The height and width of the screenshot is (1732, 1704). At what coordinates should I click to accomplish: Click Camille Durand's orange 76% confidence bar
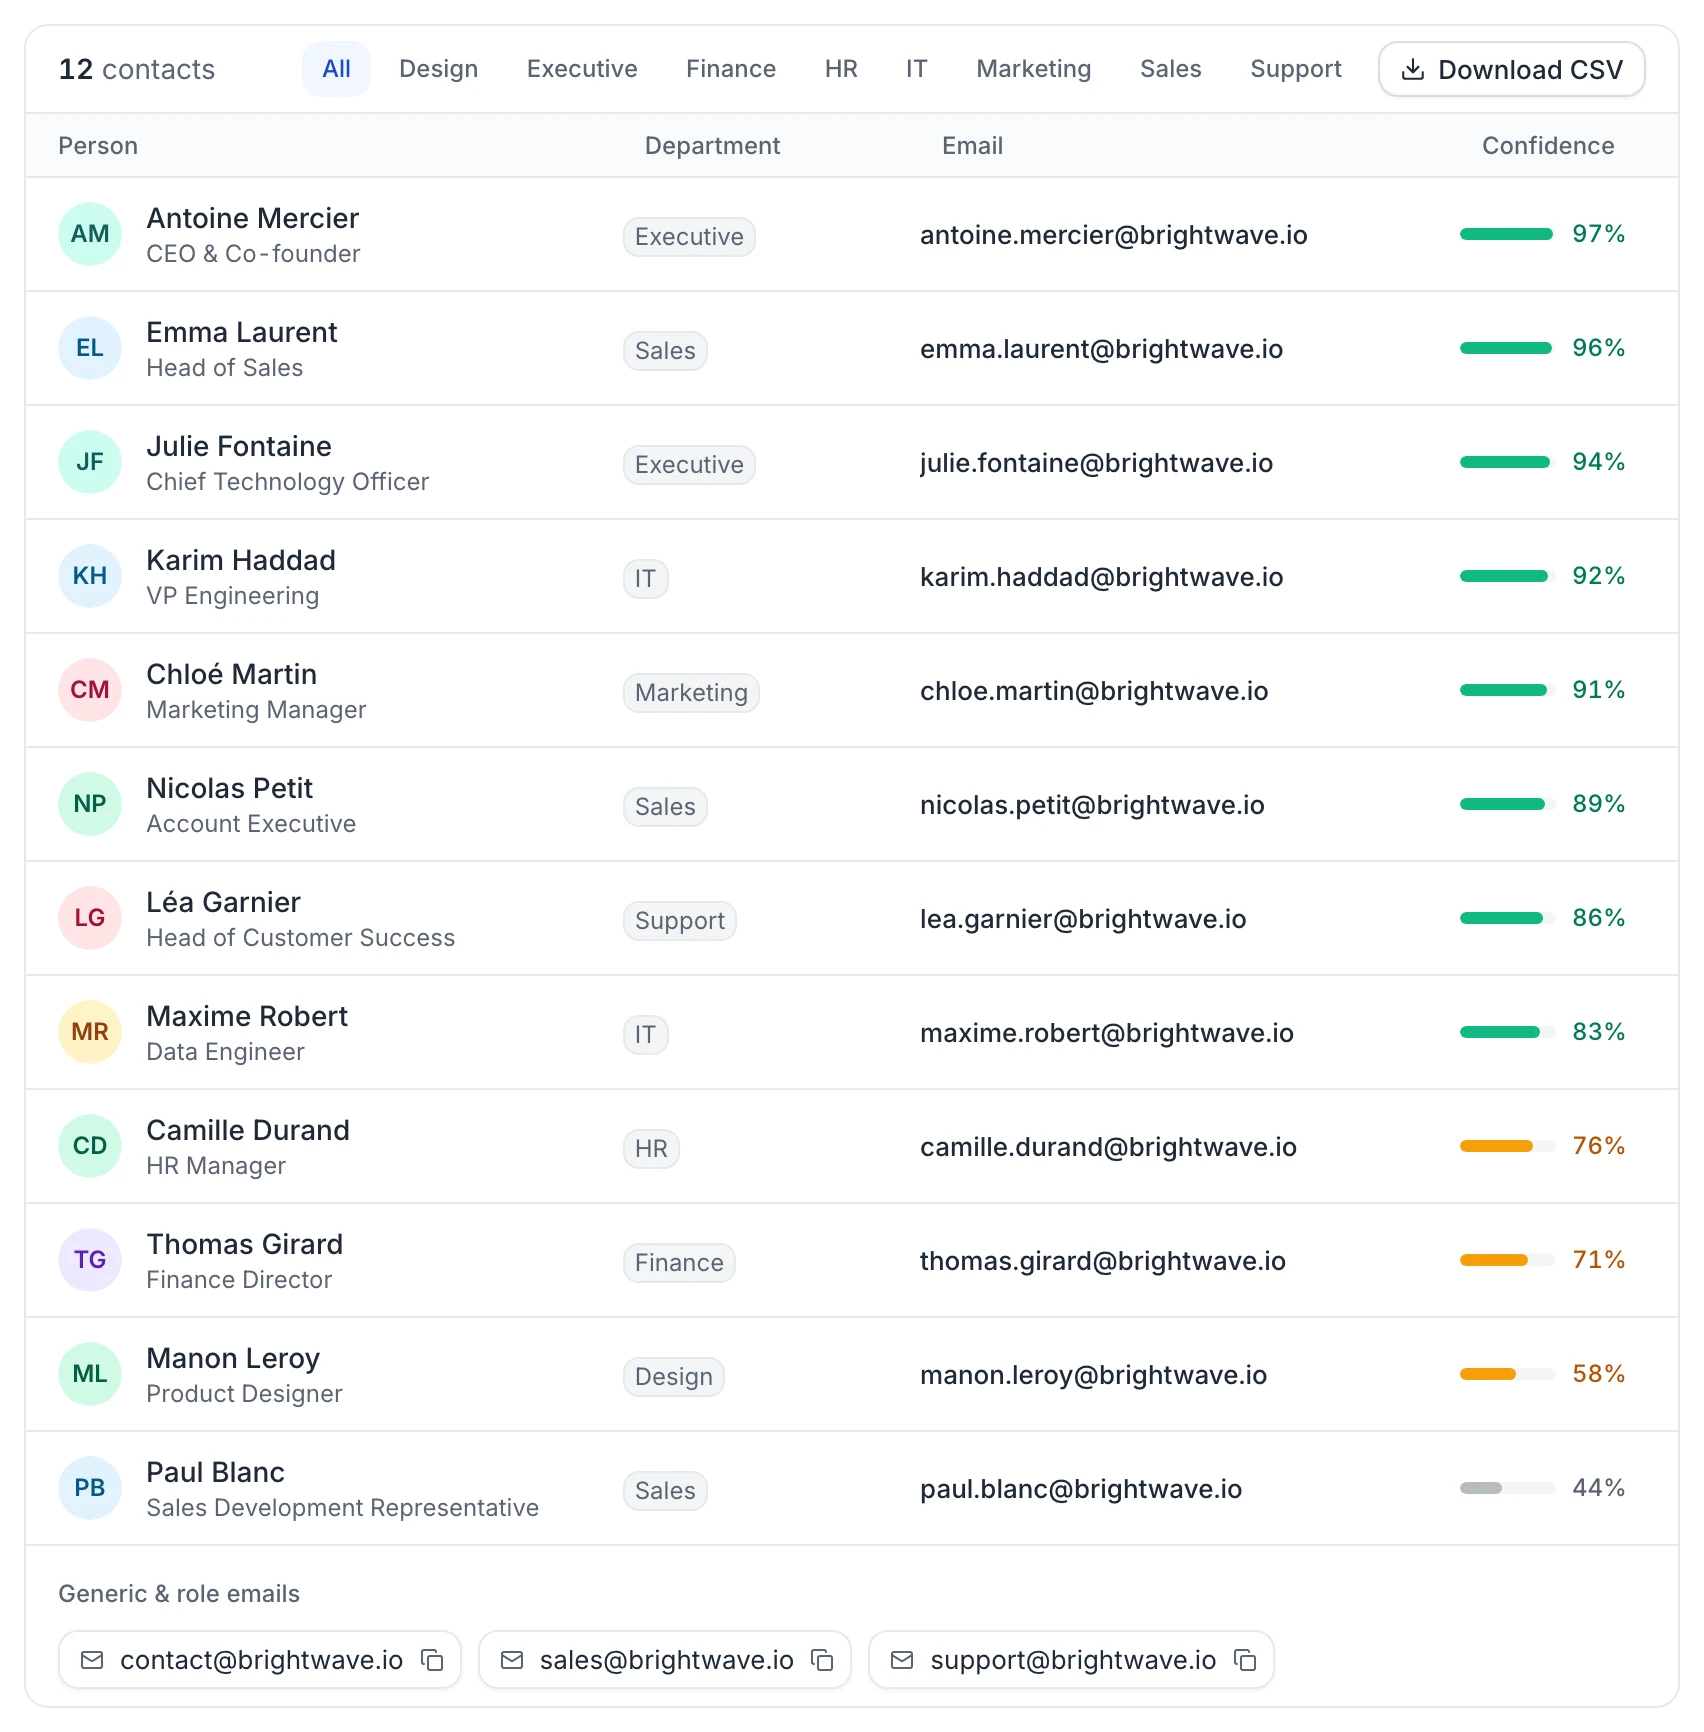1507,1146
